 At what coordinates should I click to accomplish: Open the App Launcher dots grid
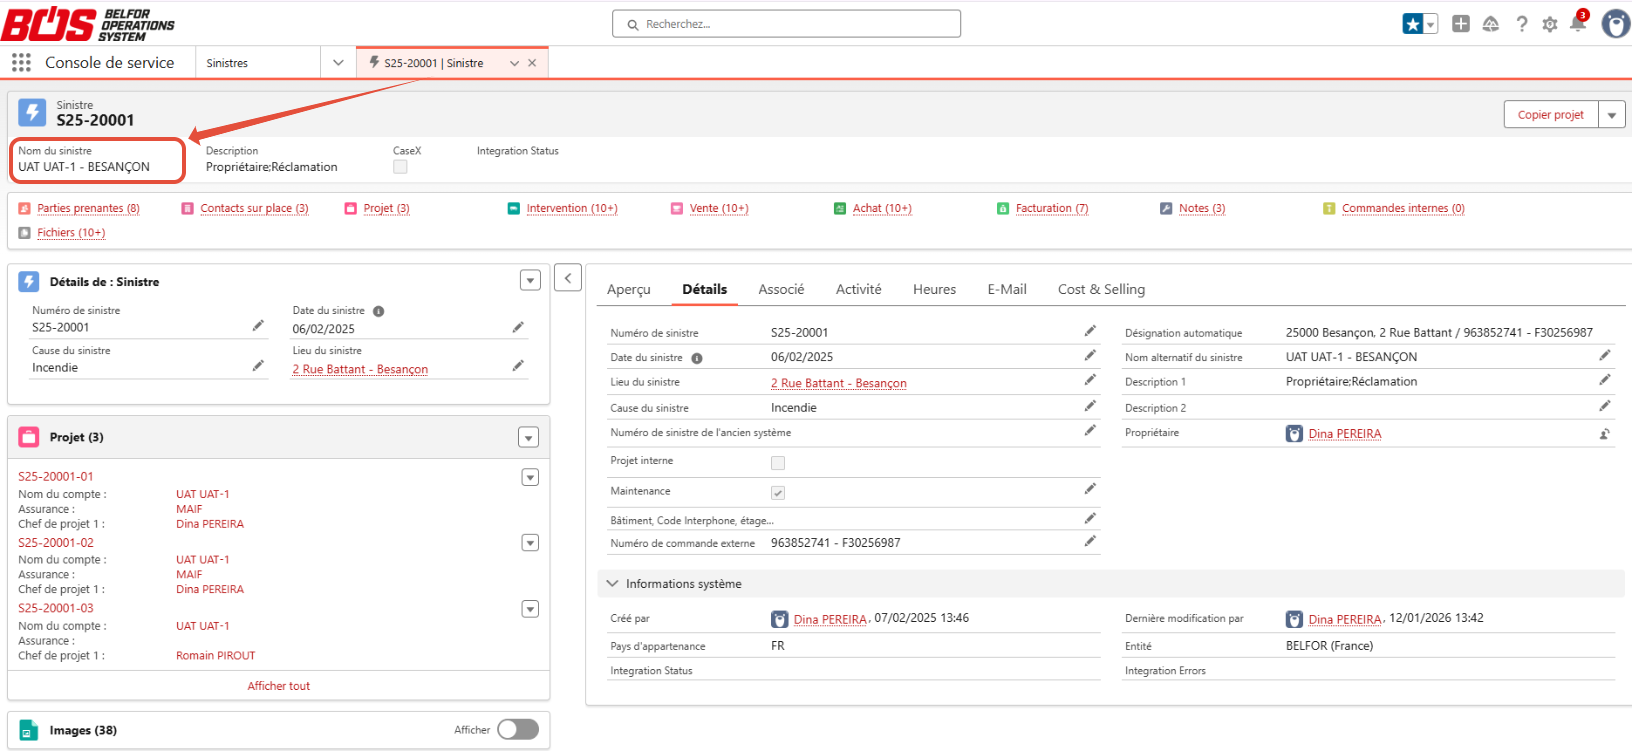tap(21, 62)
